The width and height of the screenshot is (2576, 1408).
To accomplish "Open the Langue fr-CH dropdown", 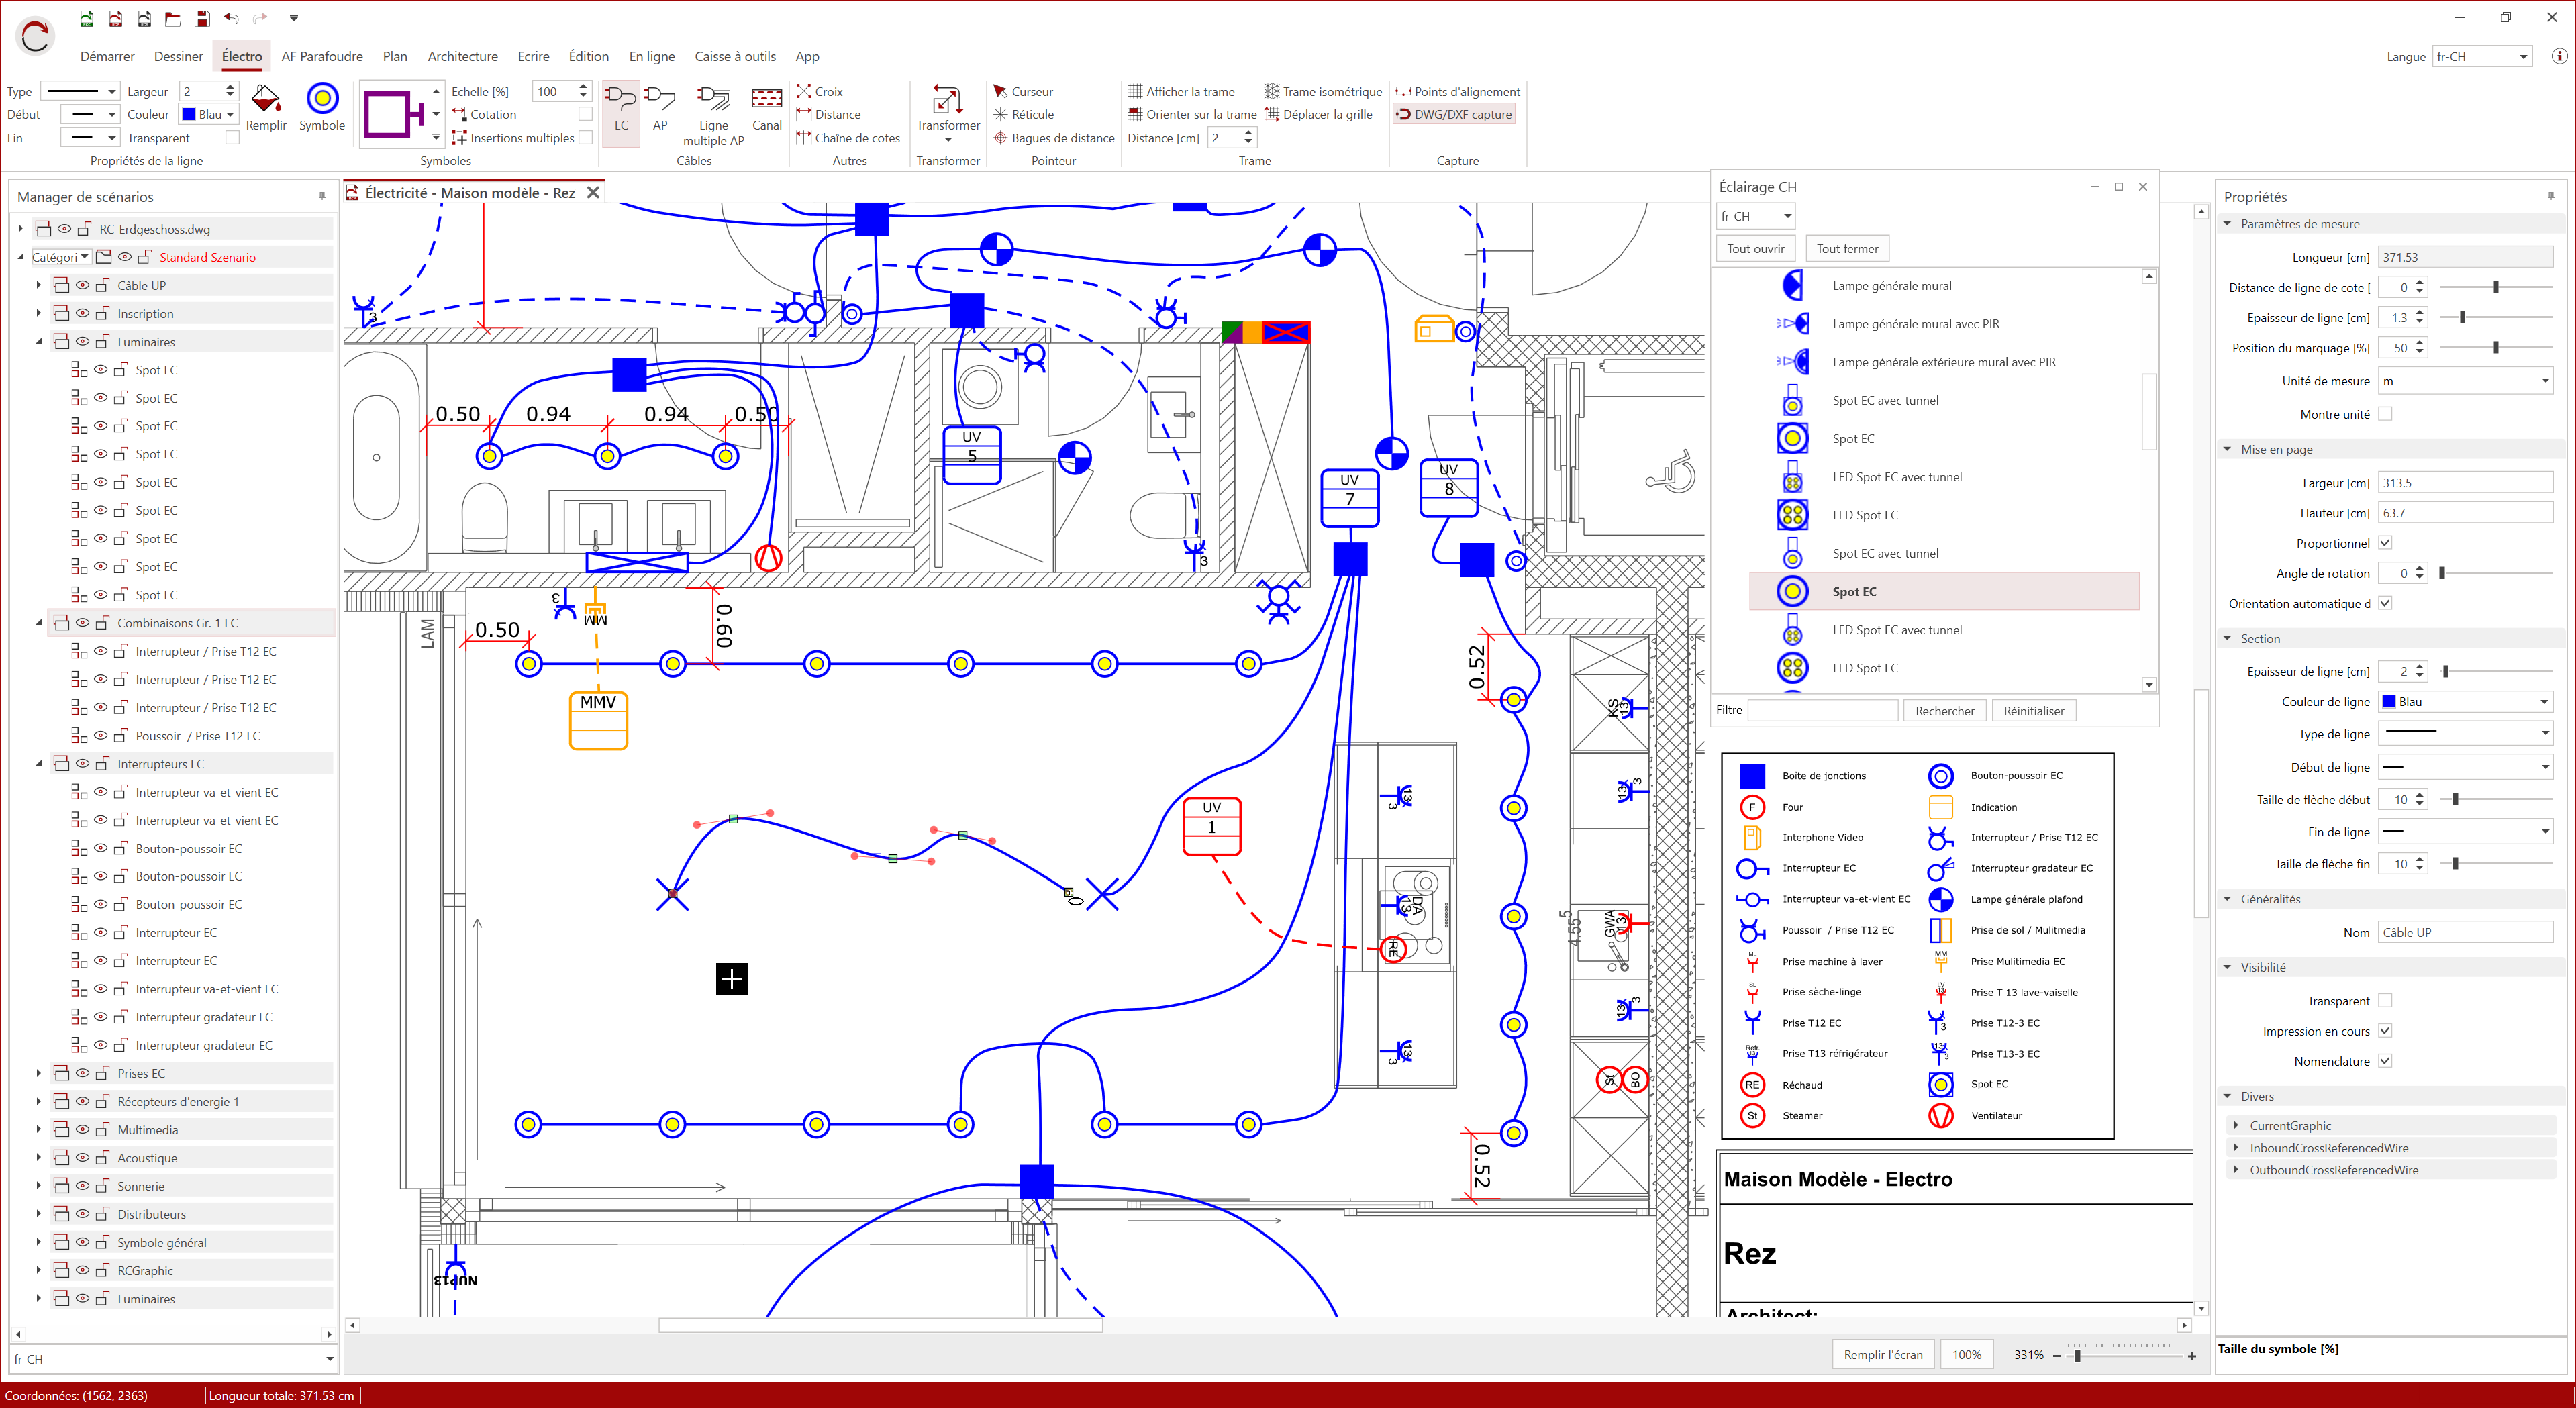I will click(x=2482, y=57).
